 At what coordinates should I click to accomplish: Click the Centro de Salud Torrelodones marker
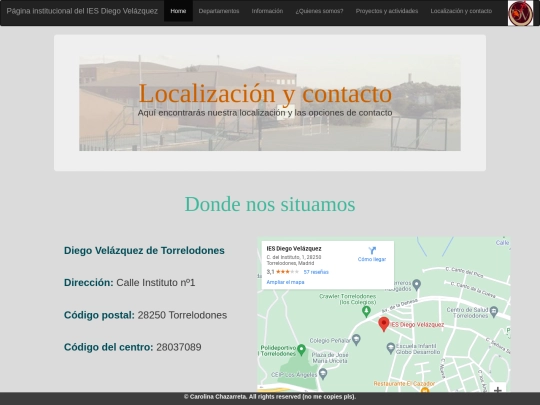coord(494,312)
